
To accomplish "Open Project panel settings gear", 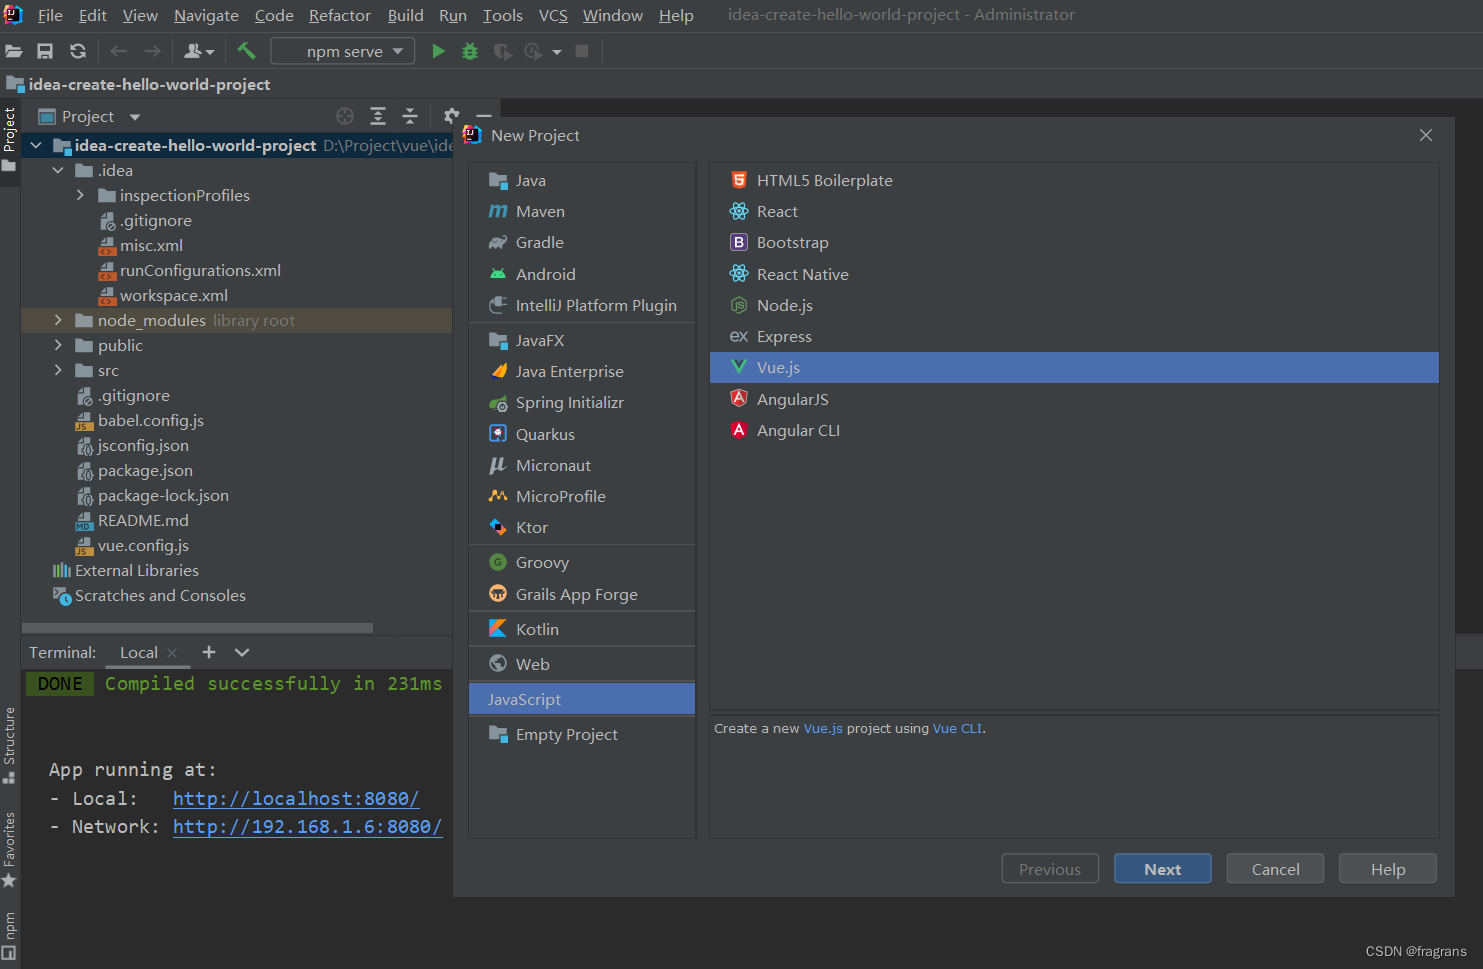I will pyautogui.click(x=450, y=116).
